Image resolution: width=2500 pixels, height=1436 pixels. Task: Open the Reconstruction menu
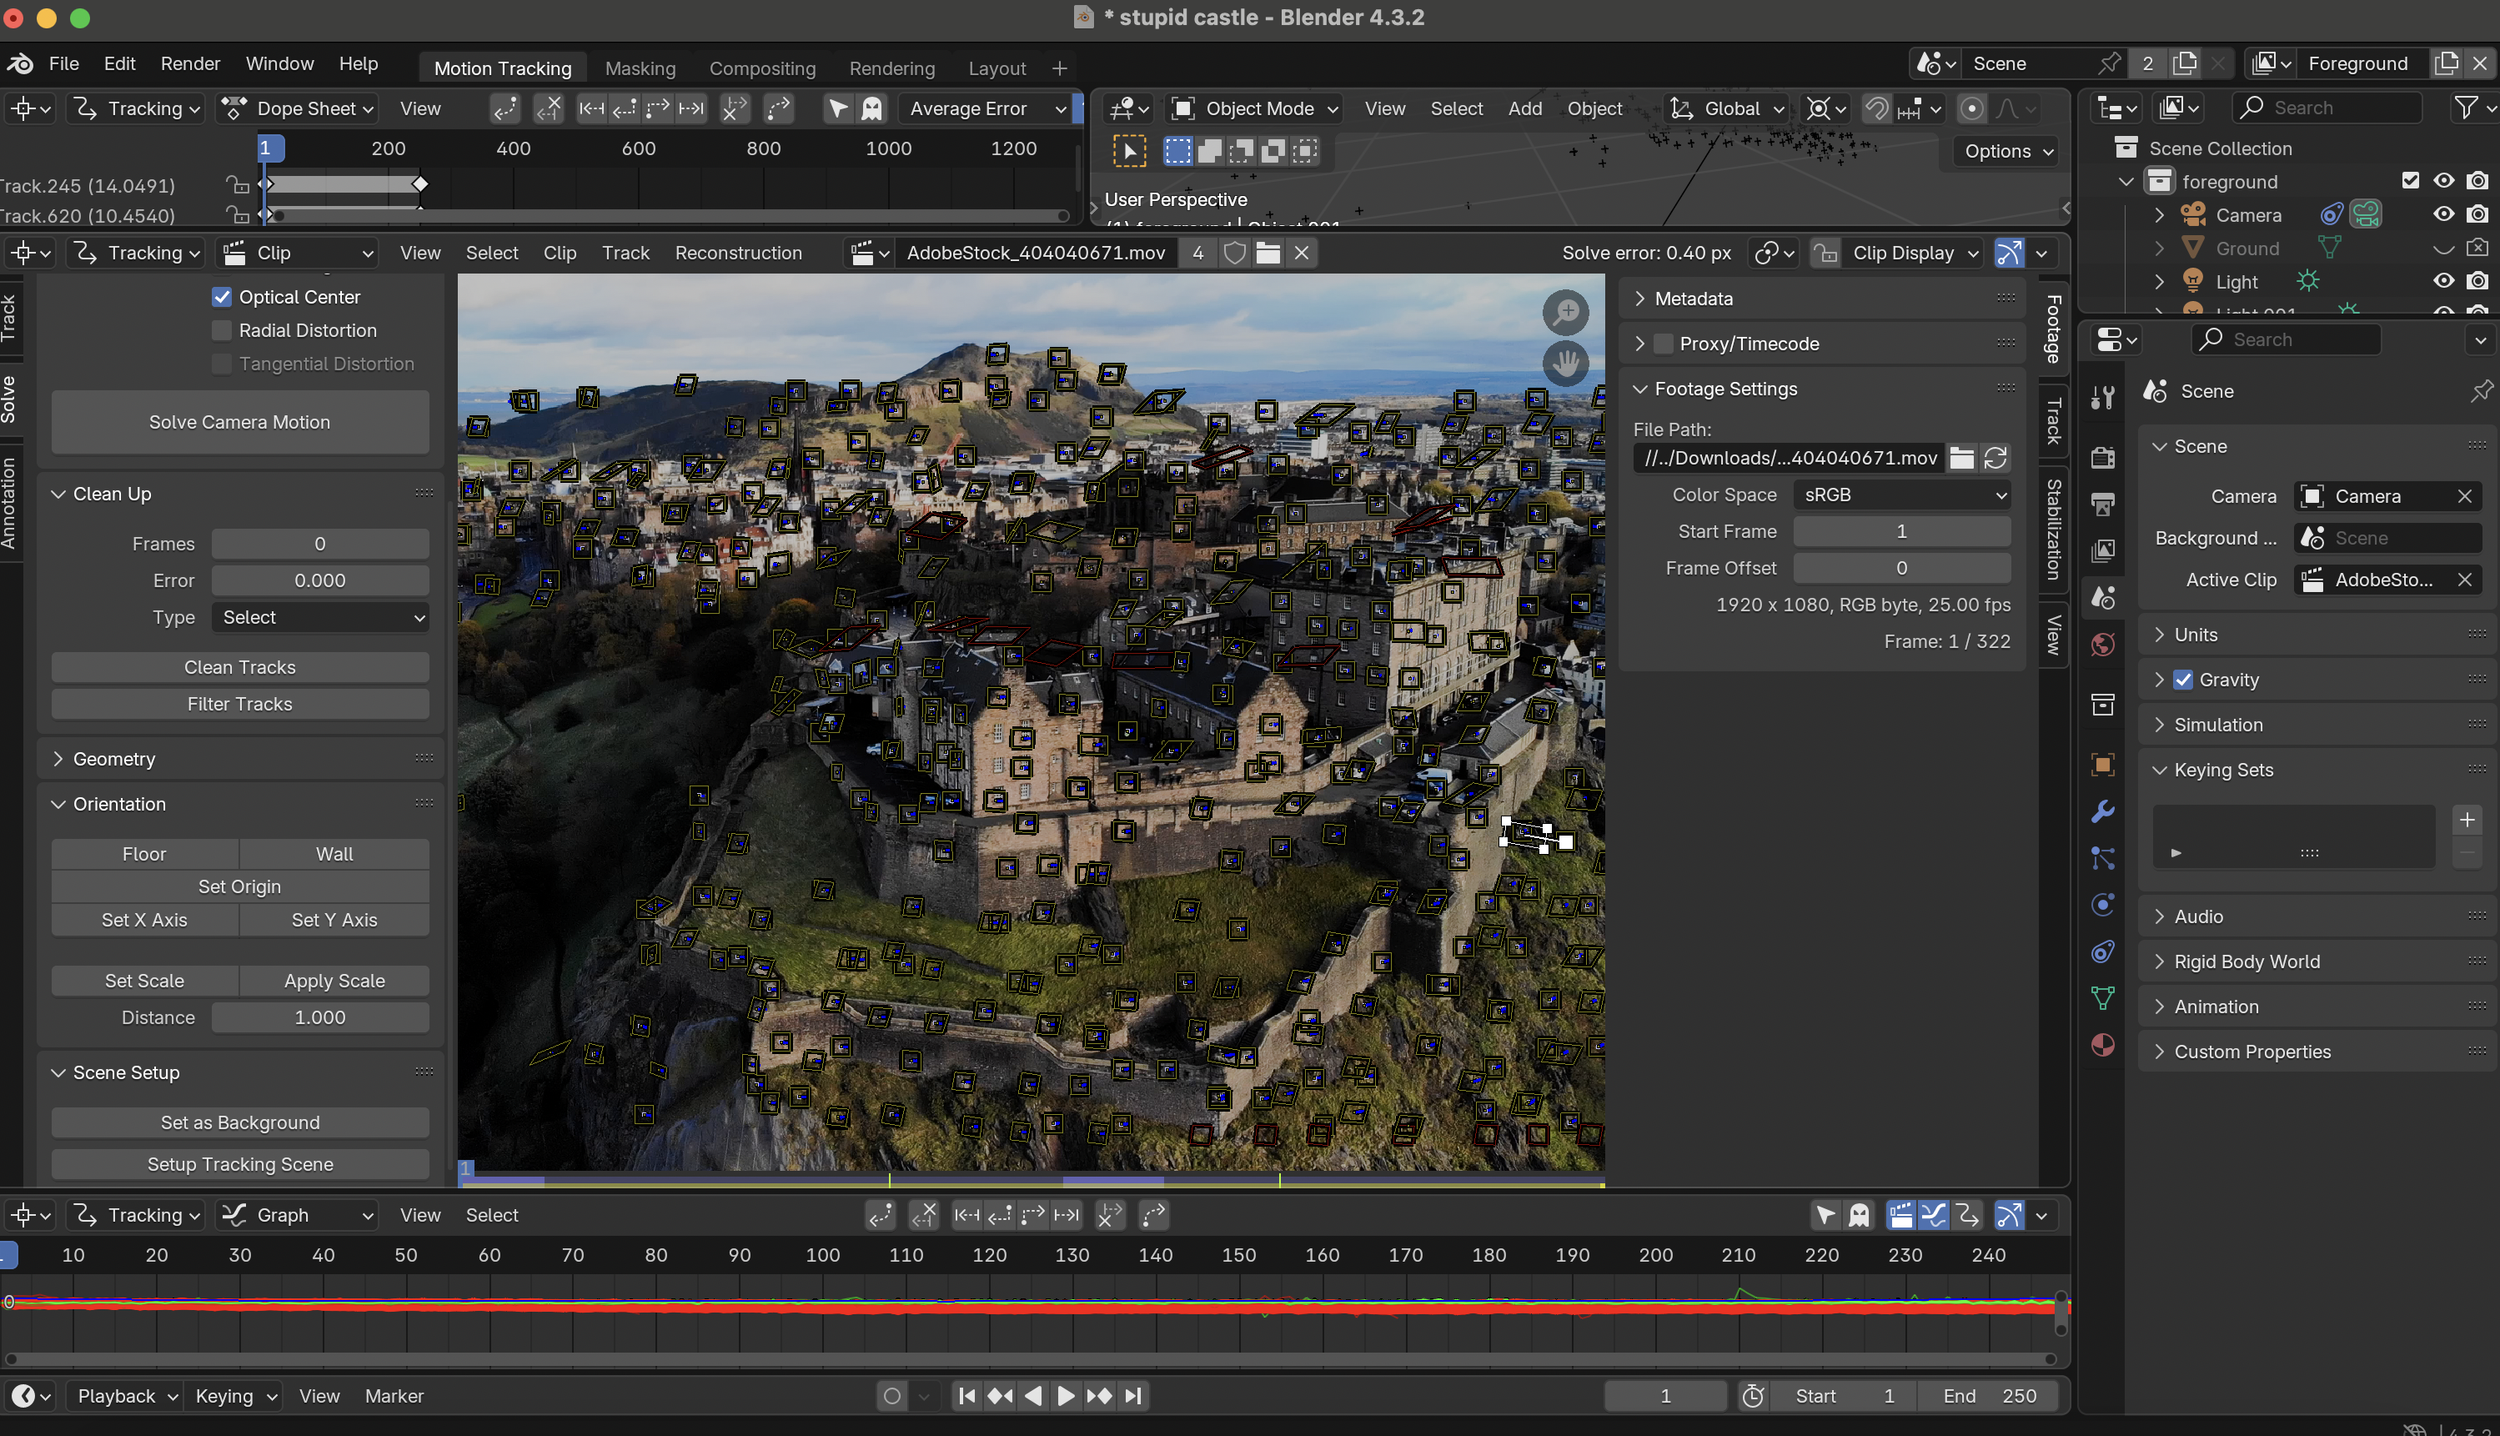[738, 253]
